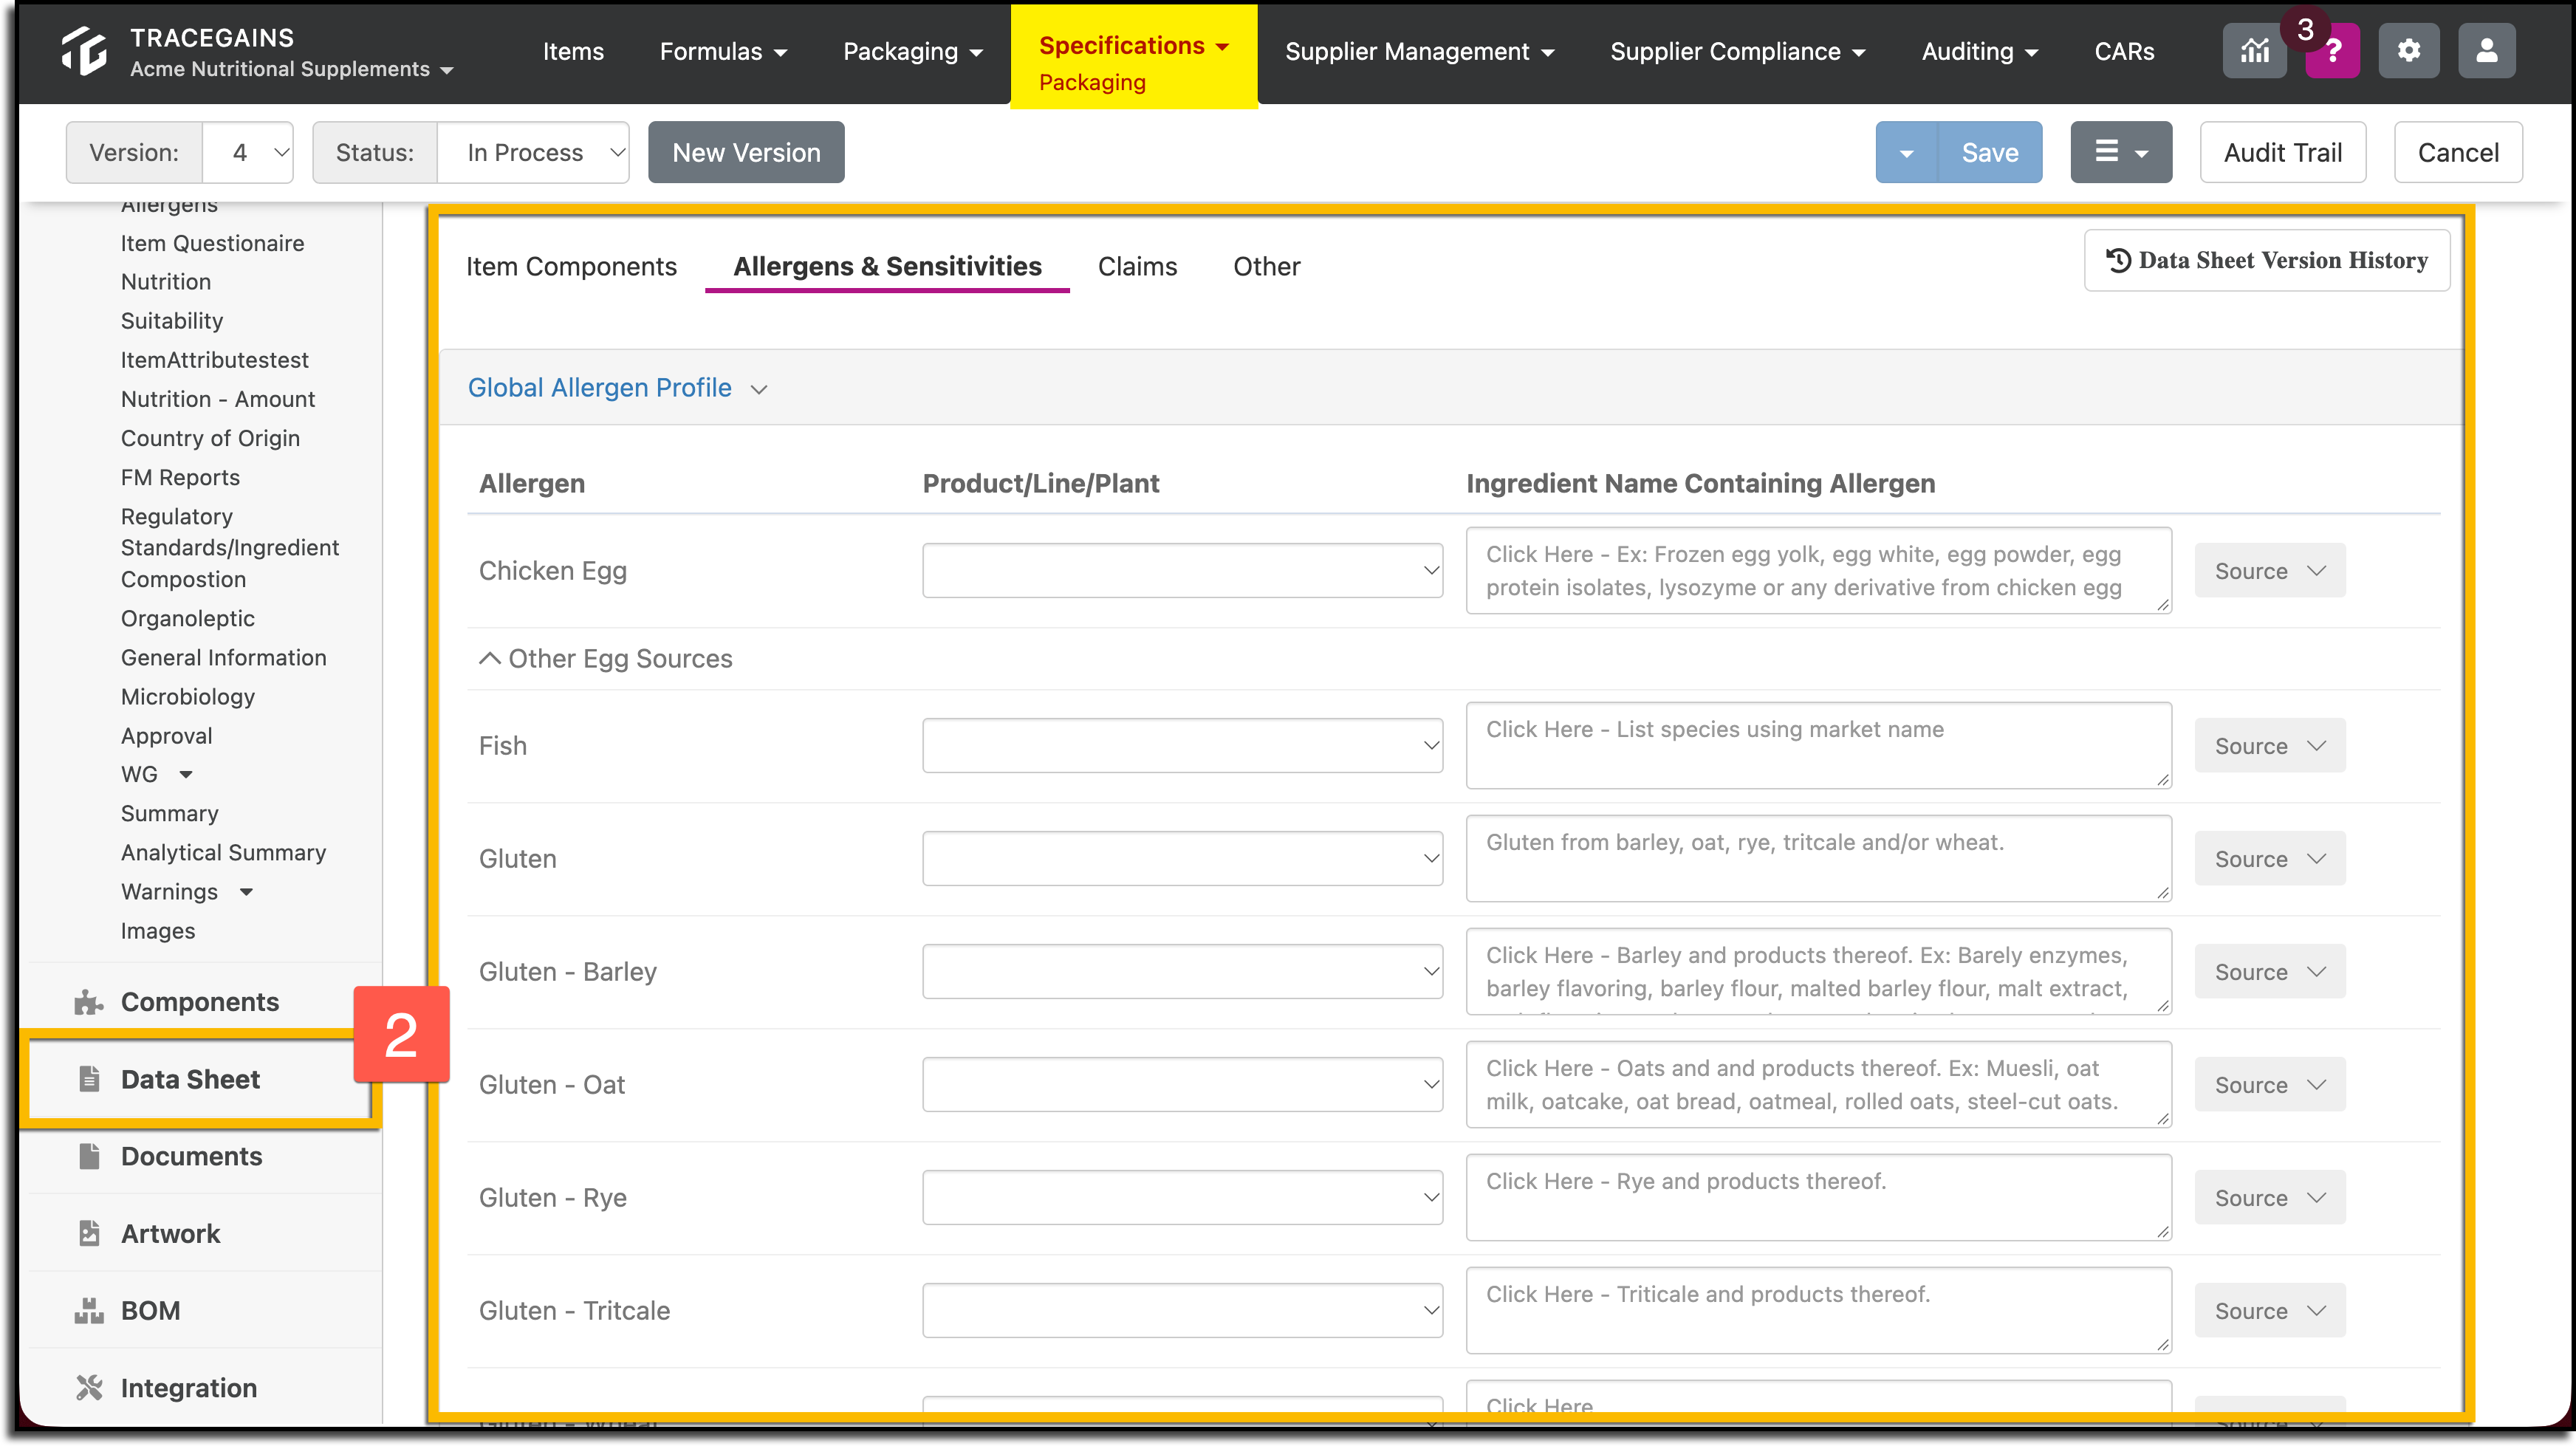2576x1446 pixels.
Task: Click the Cancel button
Action: pos(2458,152)
